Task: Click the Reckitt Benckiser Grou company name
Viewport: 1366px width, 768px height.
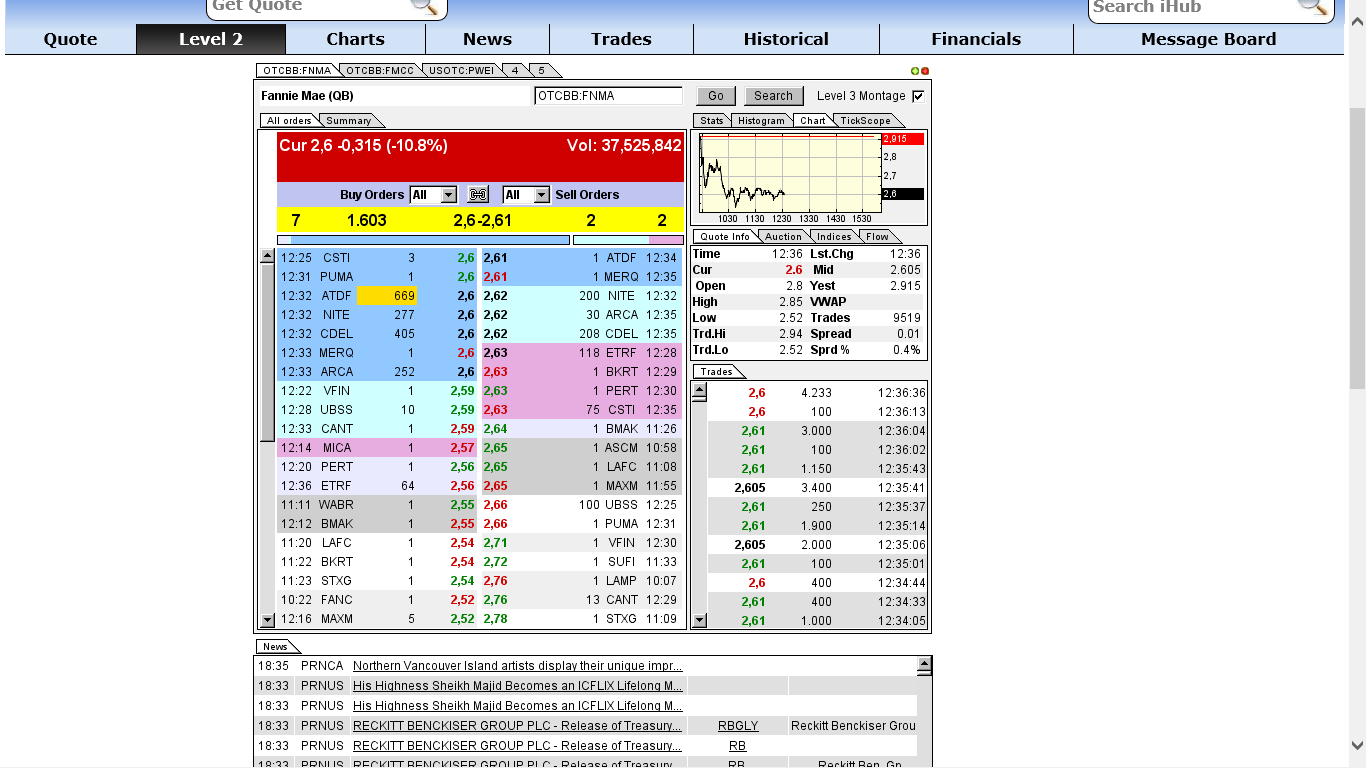Action: (853, 726)
